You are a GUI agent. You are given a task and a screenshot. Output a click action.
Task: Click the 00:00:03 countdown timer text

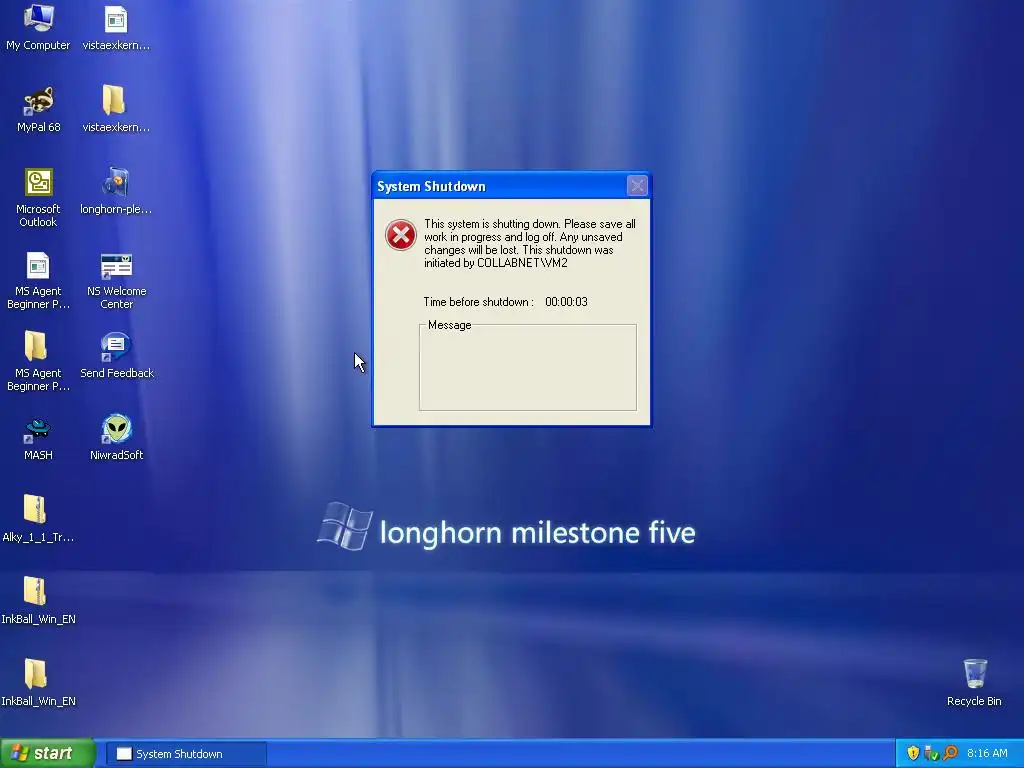point(566,302)
